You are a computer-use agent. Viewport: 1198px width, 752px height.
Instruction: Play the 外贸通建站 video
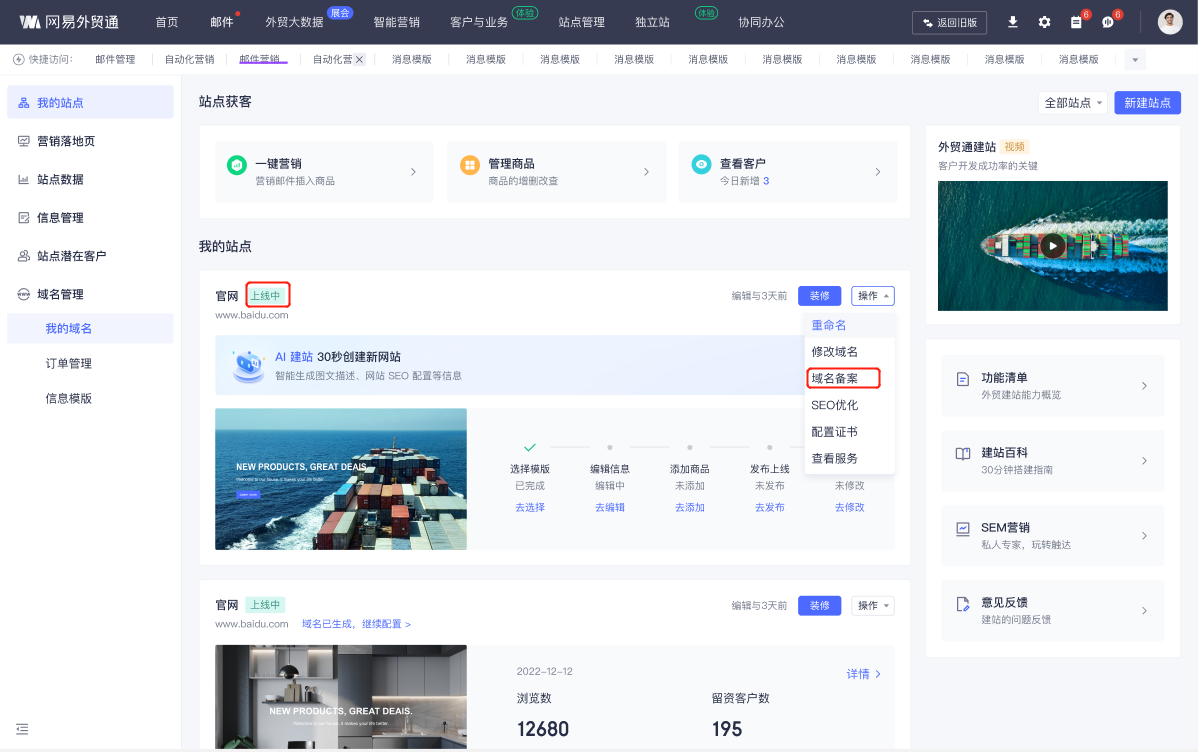[1052, 246]
